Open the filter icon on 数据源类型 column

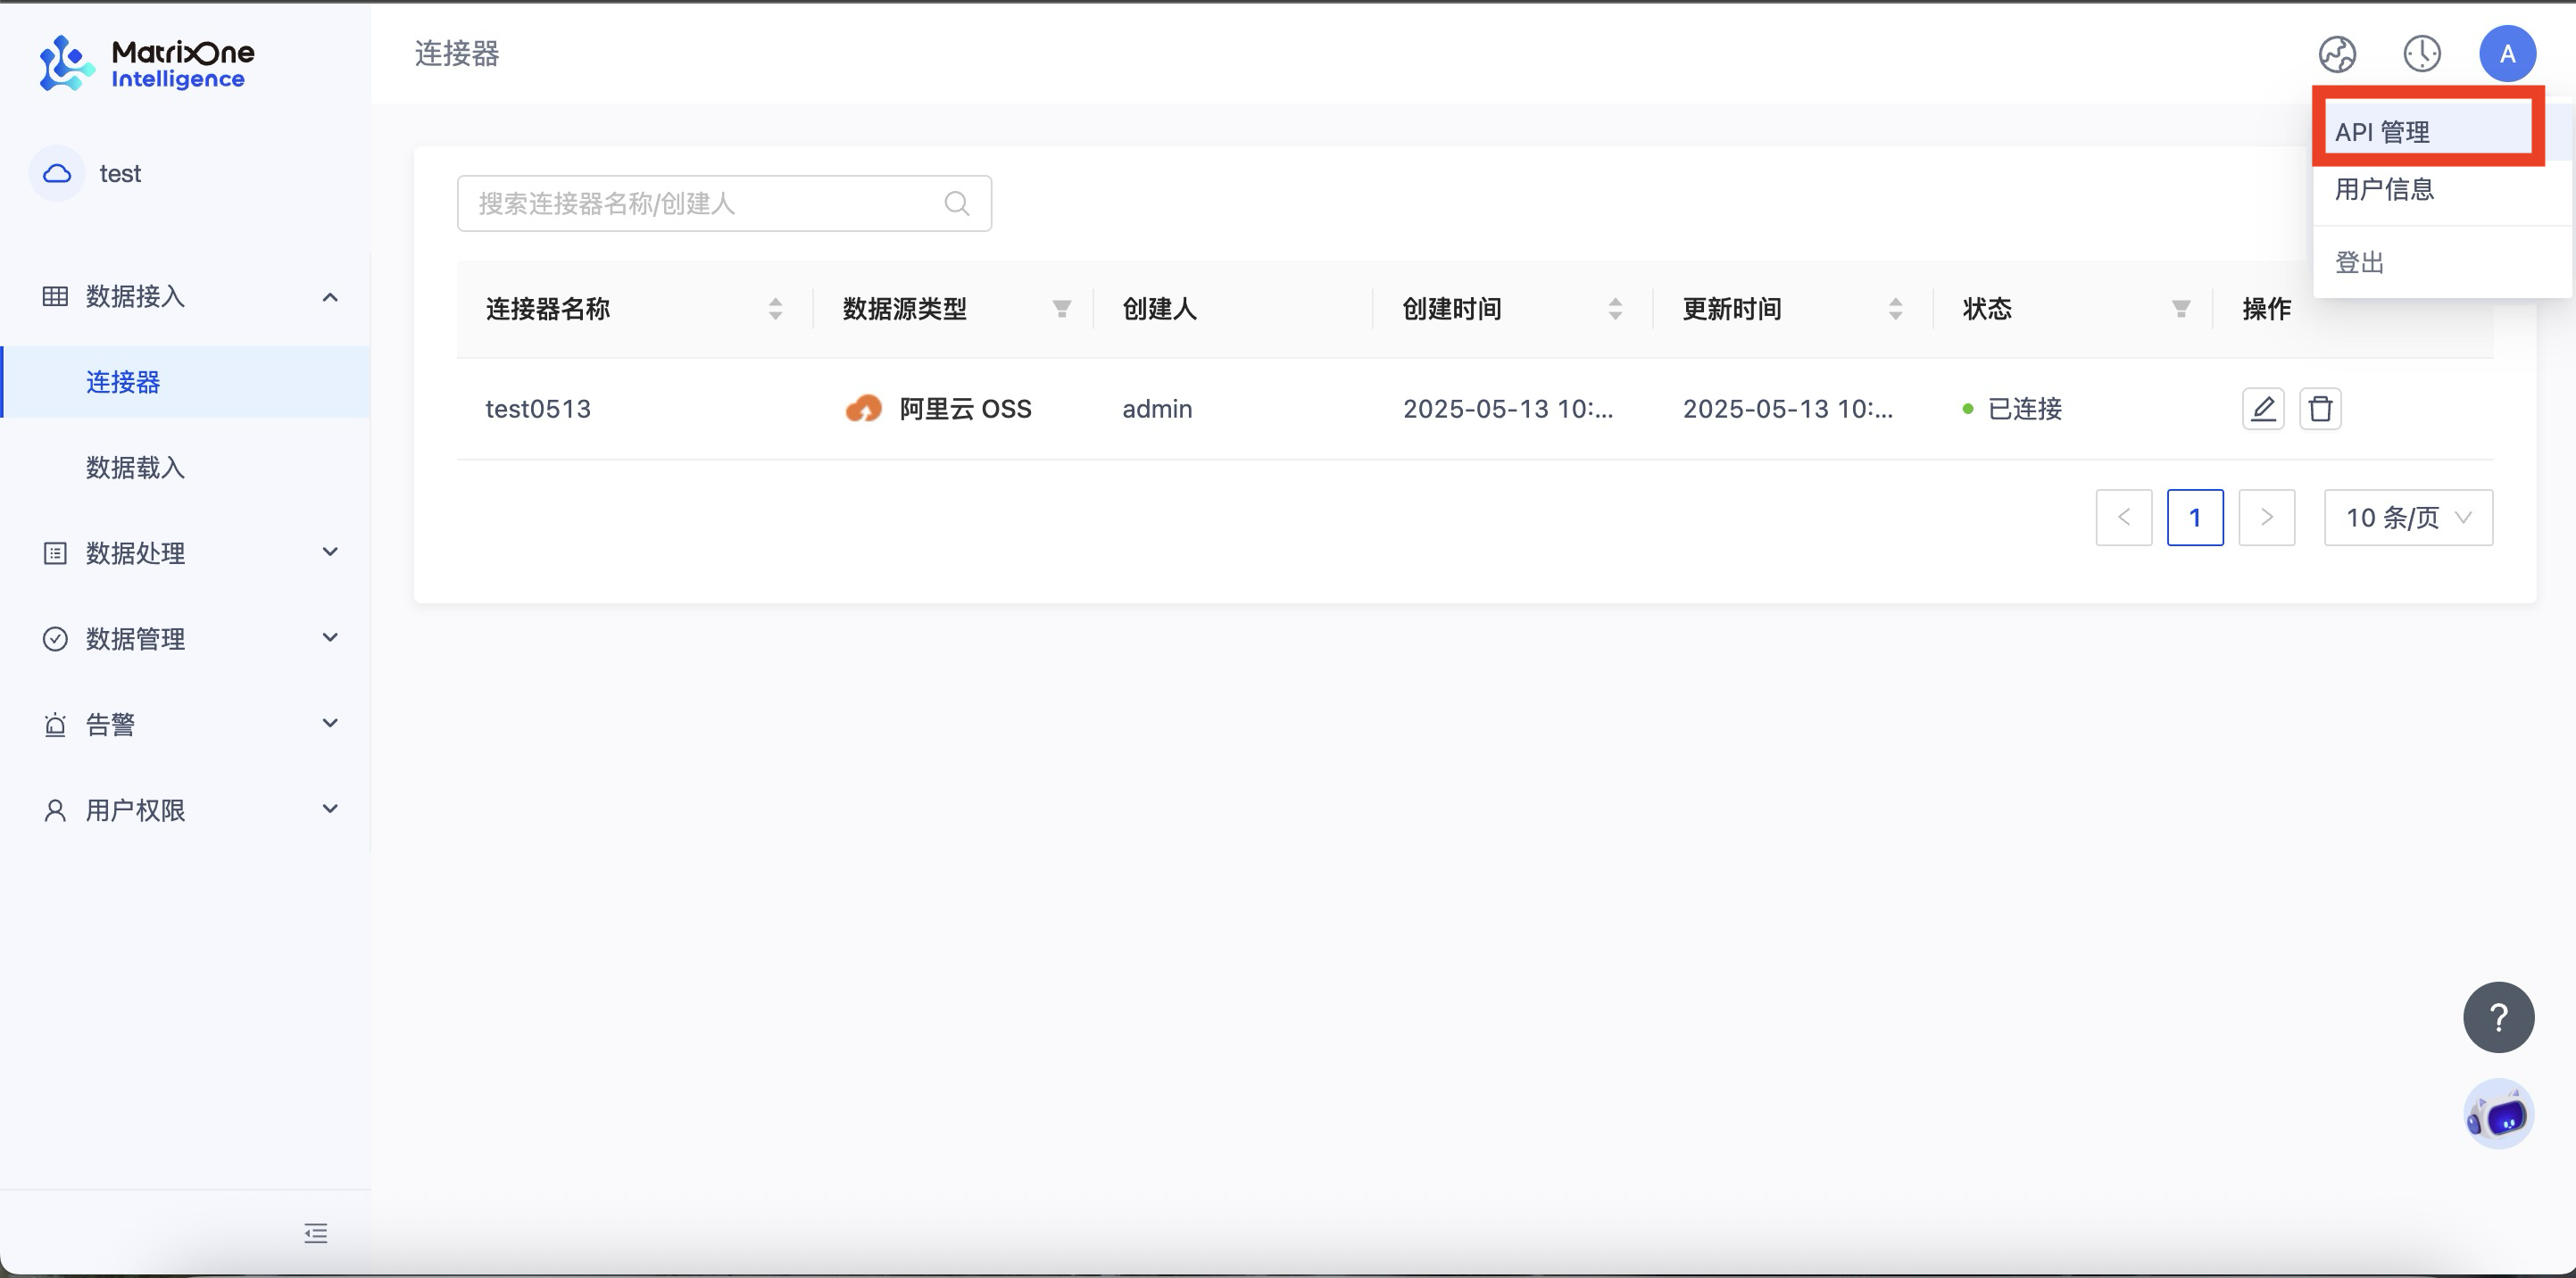click(x=1060, y=308)
